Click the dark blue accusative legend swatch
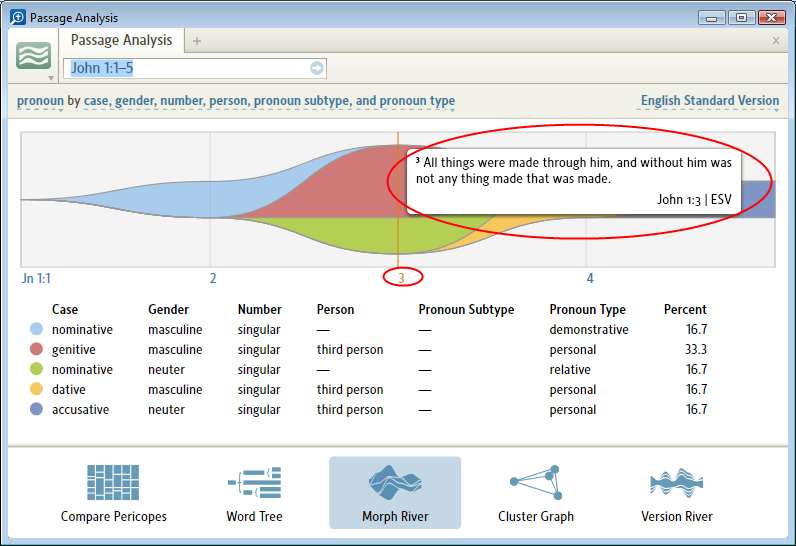Screen dimensions: 796x546 [37, 409]
